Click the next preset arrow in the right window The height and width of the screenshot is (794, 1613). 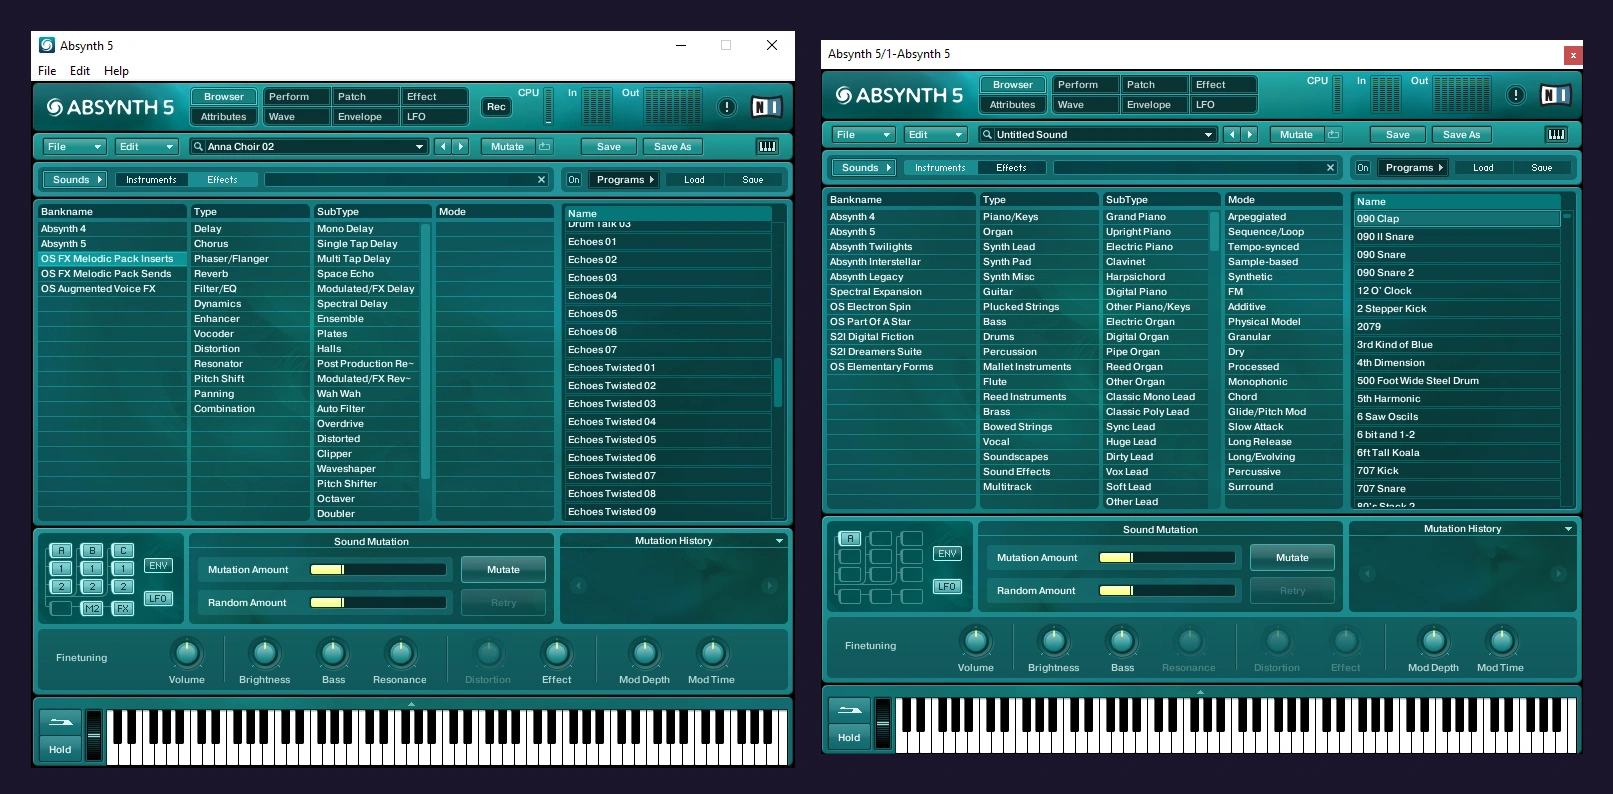point(1249,135)
